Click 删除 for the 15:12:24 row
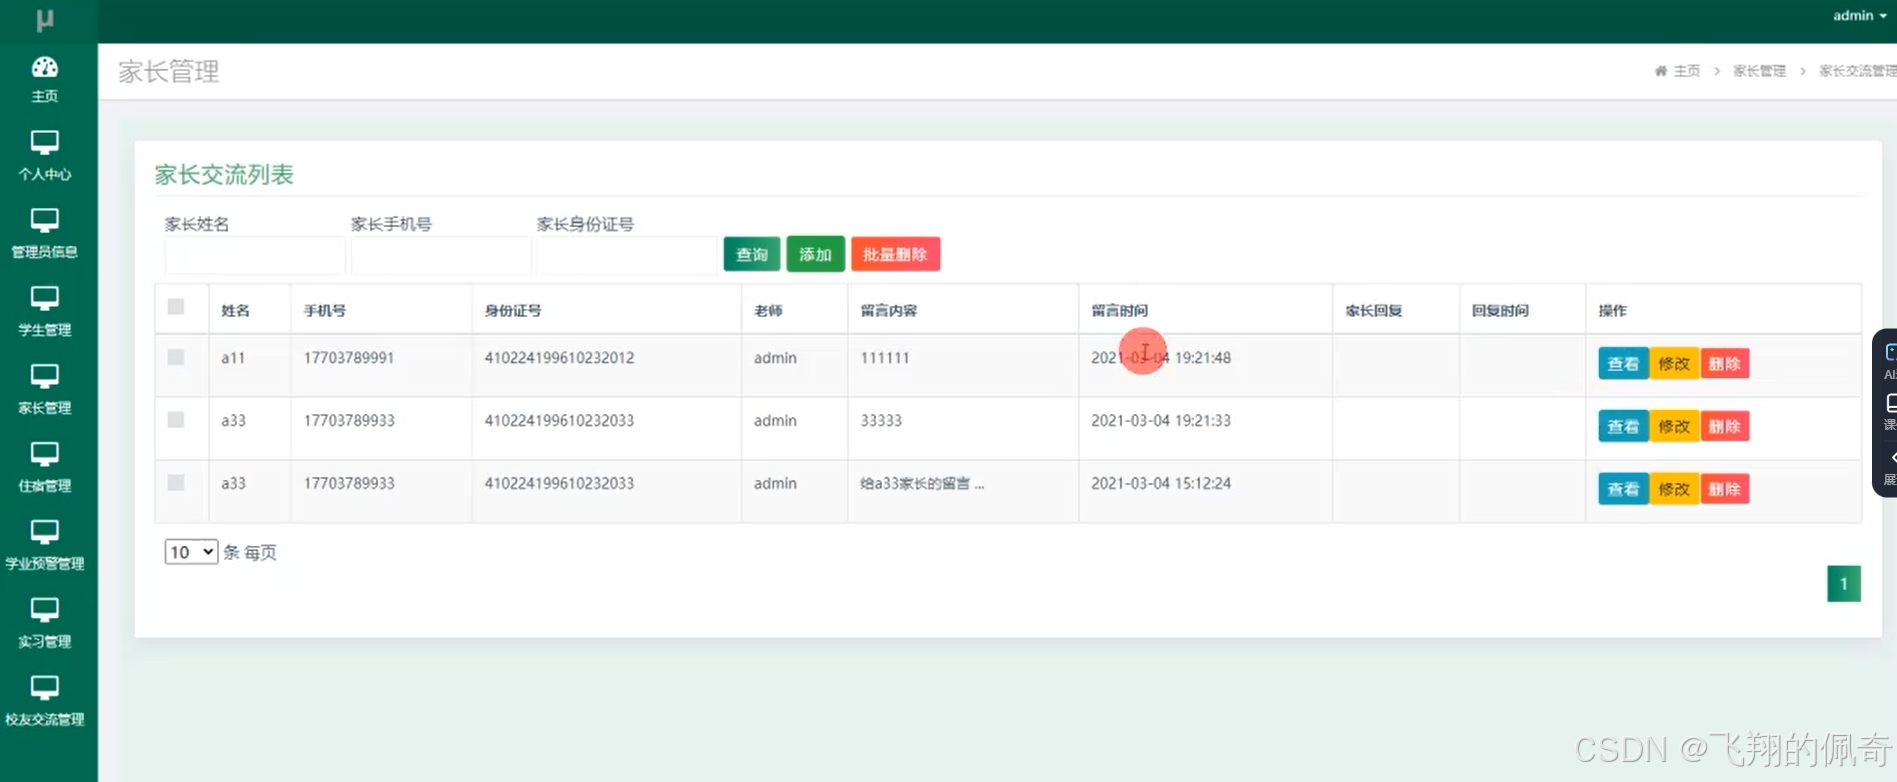This screenshot has width=1897, height=782. 1724,489
